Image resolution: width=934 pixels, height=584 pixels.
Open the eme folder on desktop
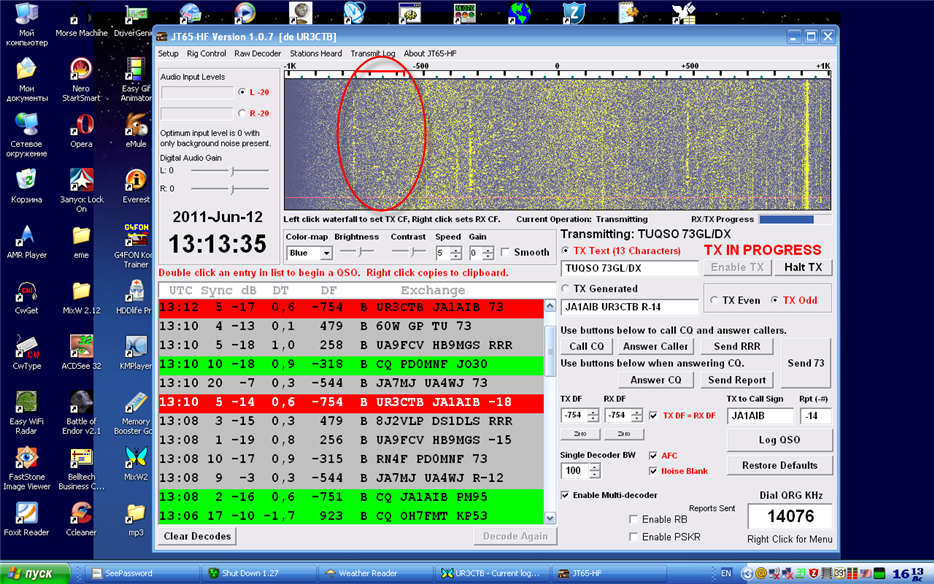pos(81,241)
